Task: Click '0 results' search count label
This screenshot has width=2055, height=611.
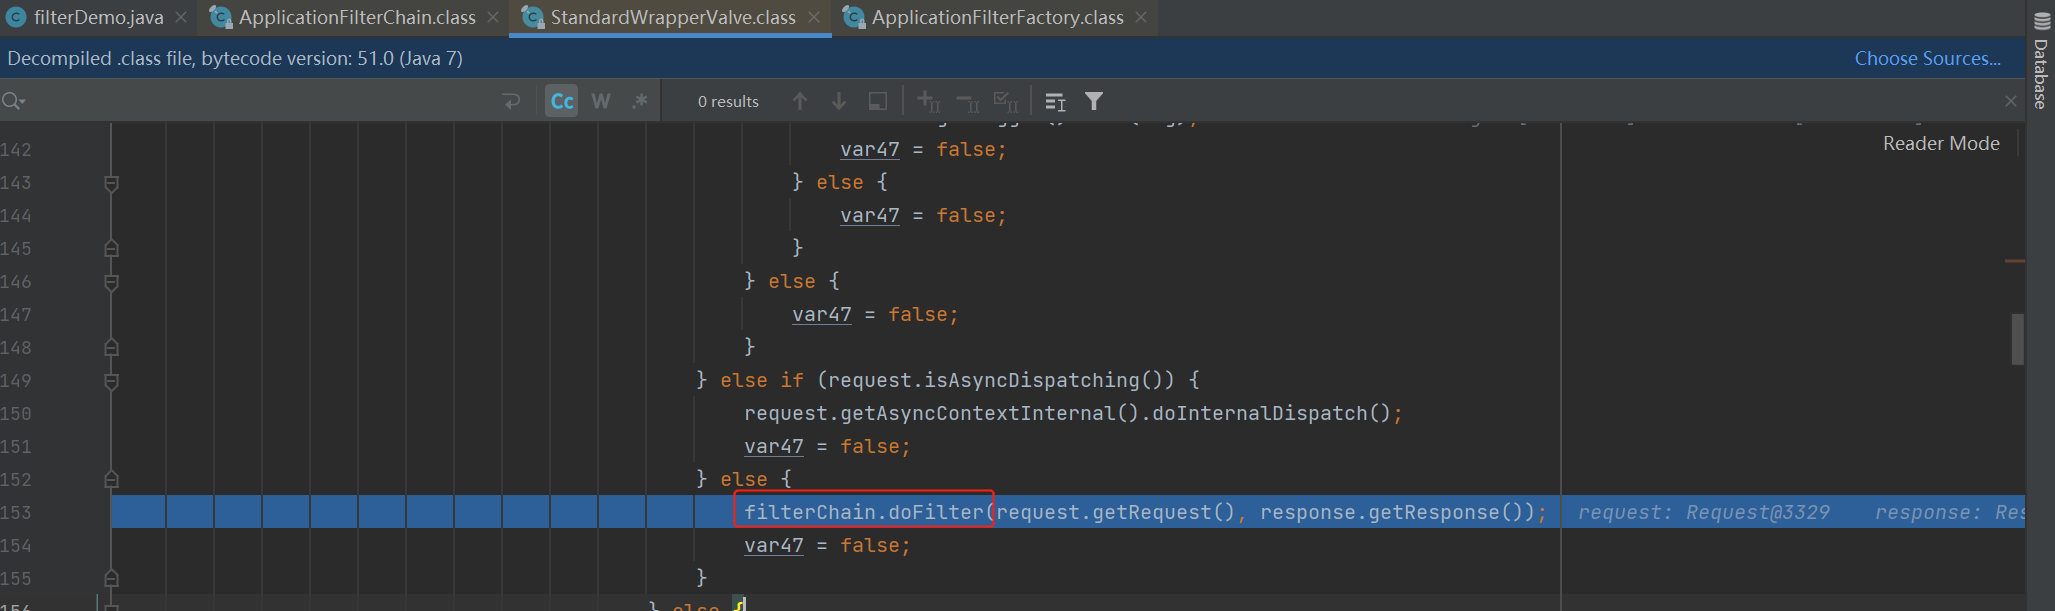Action: coord(728,101)
